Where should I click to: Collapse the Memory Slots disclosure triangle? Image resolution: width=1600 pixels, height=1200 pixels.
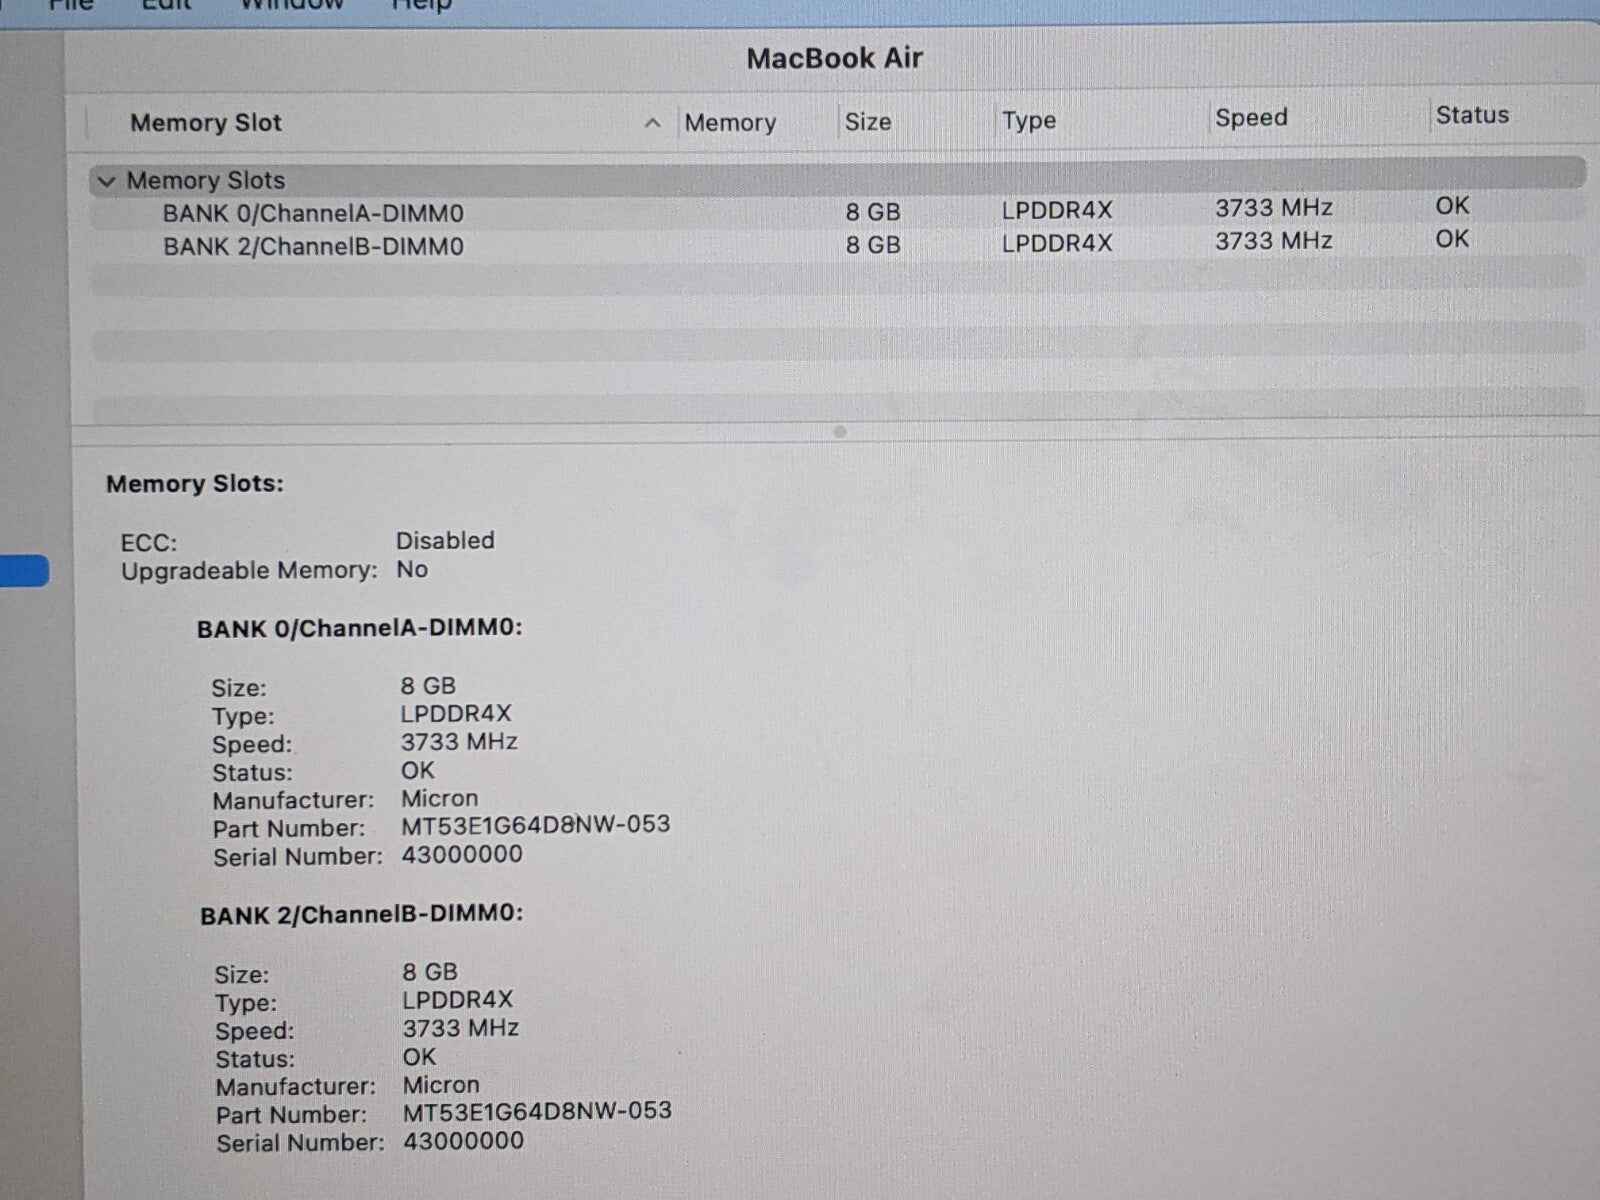pos(108,180)
